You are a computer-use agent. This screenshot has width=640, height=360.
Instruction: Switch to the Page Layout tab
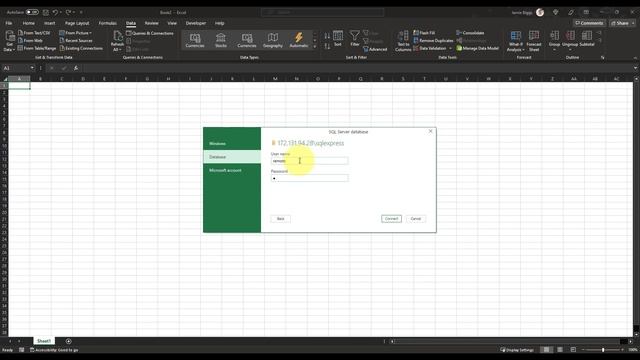pyautogui.click(x=77, y=23)
